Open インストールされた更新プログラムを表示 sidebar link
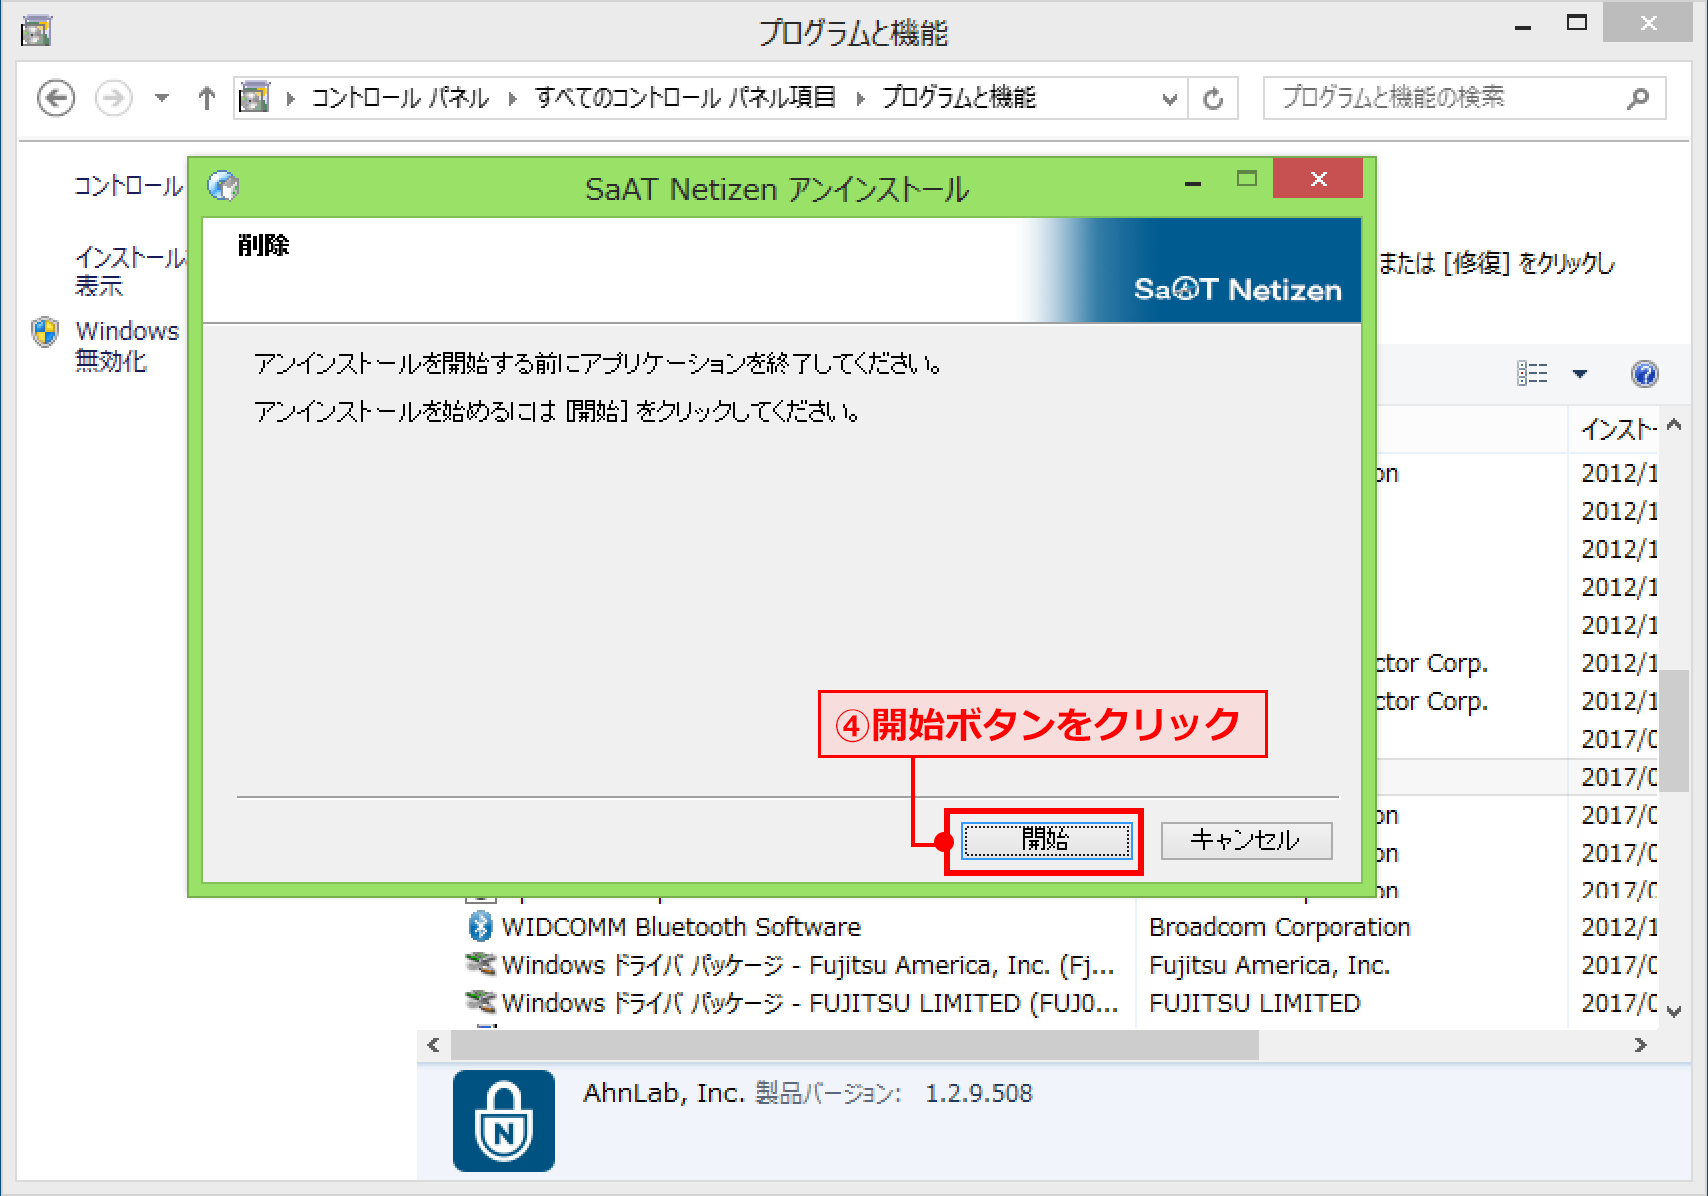 point(129,271)
